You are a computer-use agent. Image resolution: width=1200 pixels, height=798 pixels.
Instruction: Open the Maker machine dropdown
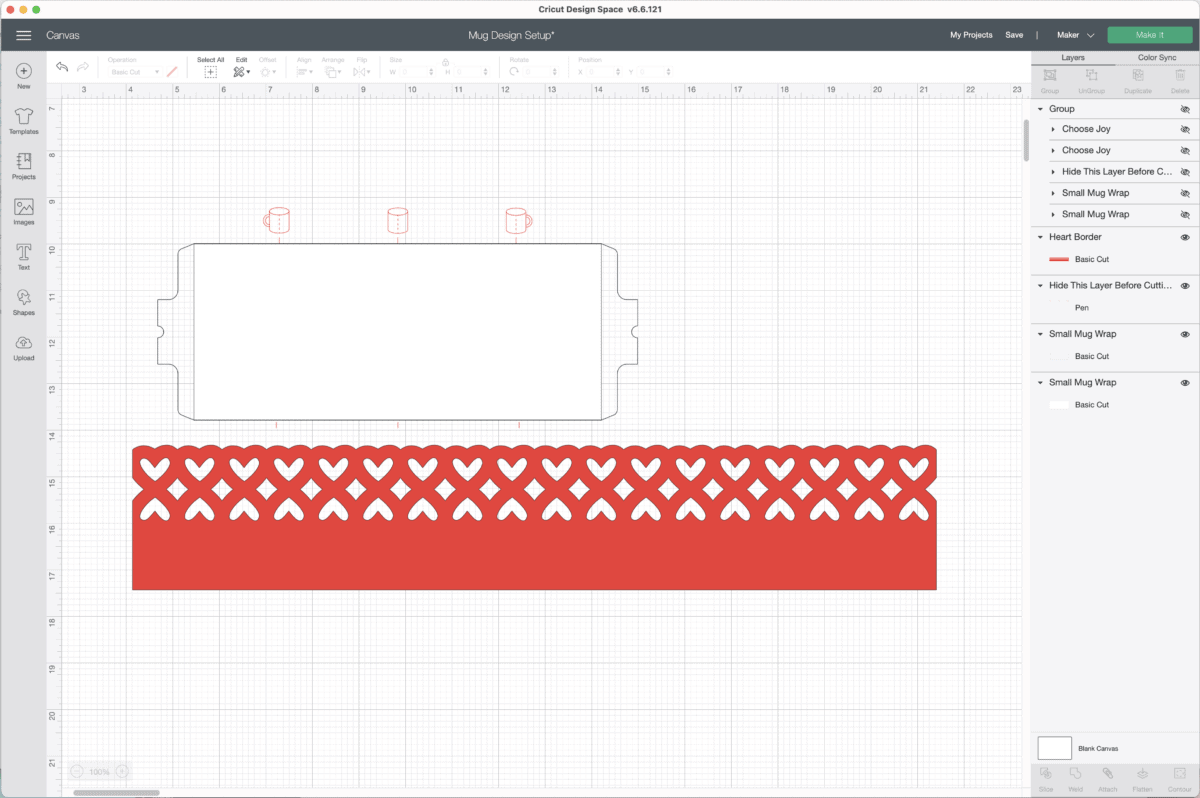[1075, 35]
